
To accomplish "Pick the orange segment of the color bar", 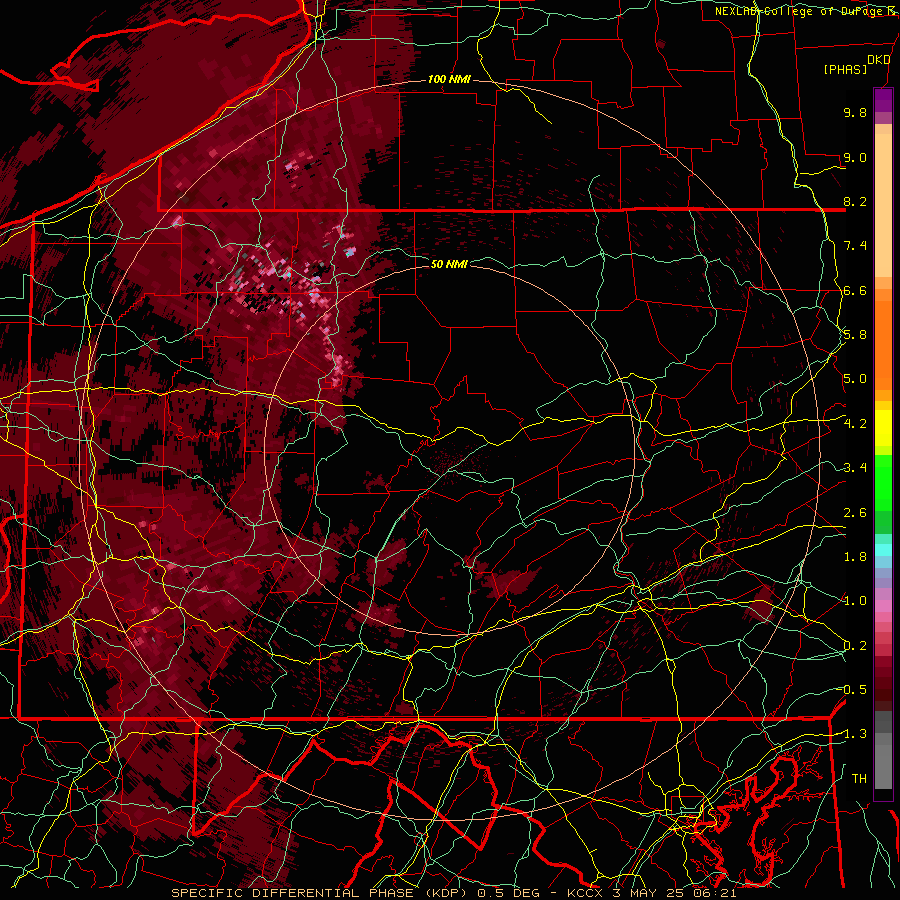I will point(883,344).
